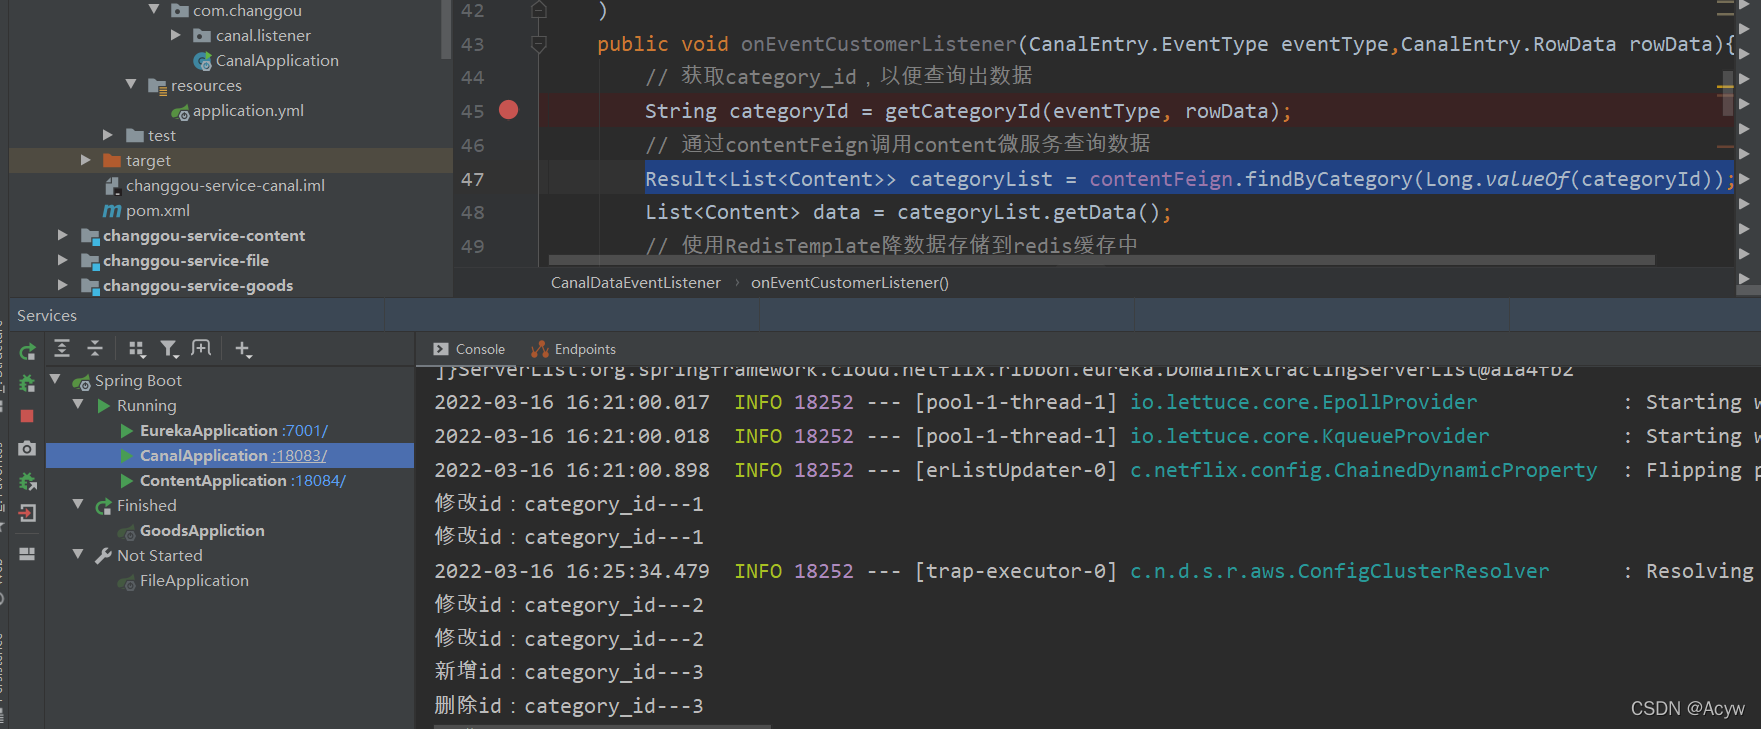
Task: Select pom.xml in project tree
Action: [x=158, y=211]
